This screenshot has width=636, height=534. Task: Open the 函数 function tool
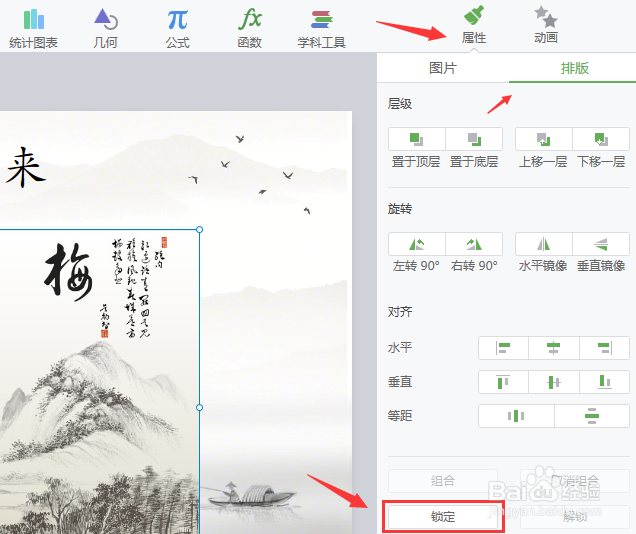point(249,29)
